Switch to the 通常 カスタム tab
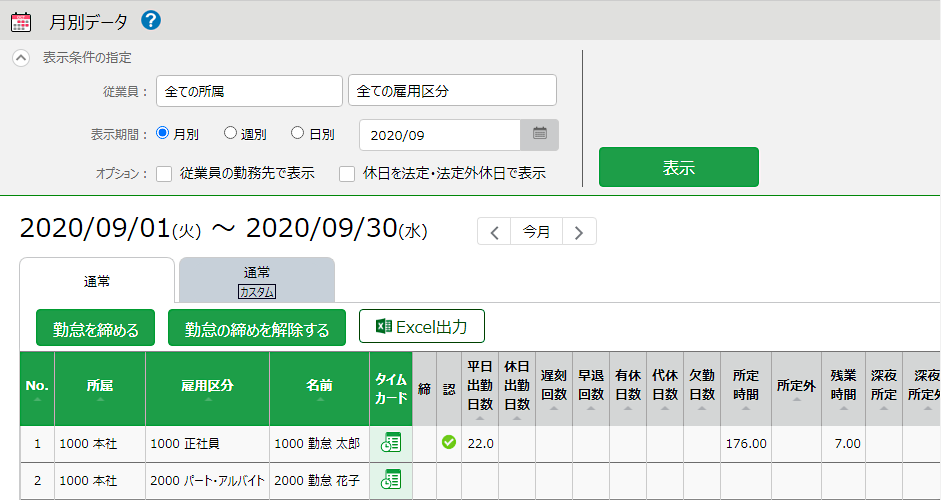Screen dimensions: 941x500 [257, 280]
